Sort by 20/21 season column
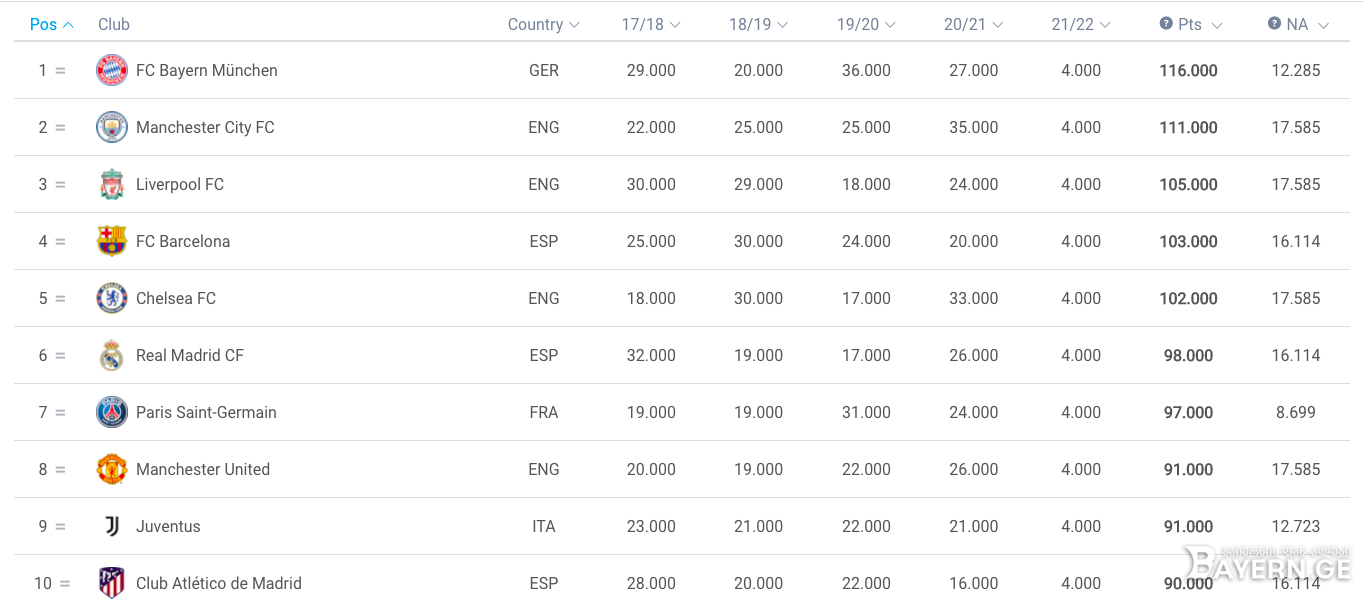Viewport: 1364px width, 607px height. 974,25
